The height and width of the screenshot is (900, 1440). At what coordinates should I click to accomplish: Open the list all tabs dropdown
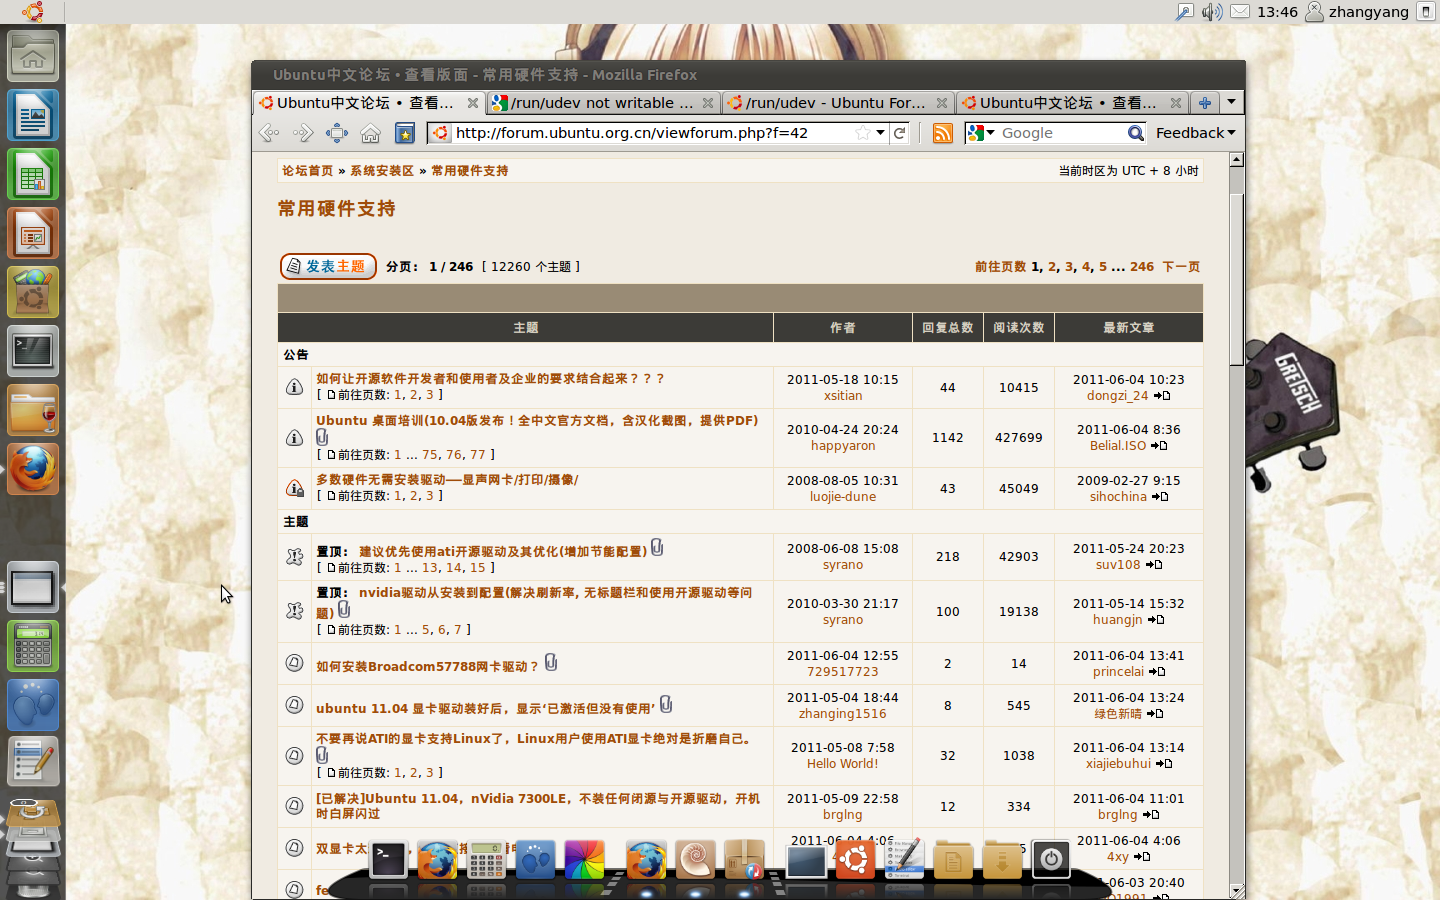click(x=1232, y=102)
